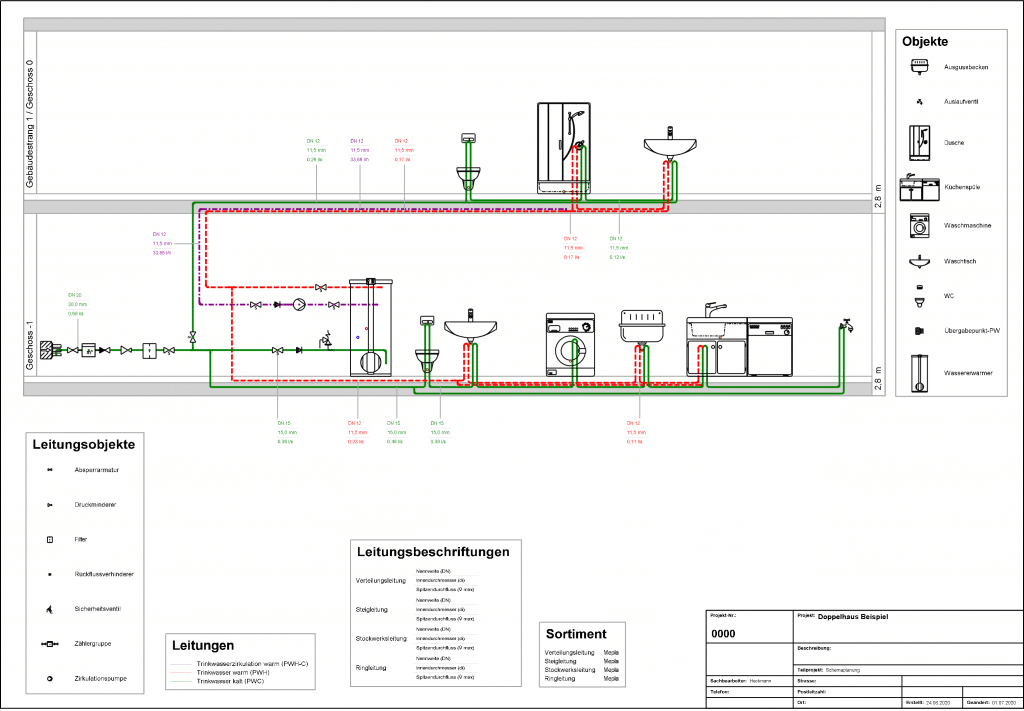Click the 'Doppelhaus Beispiel' project title
This screenshot has height=711, width=1024.
[853, 617]
